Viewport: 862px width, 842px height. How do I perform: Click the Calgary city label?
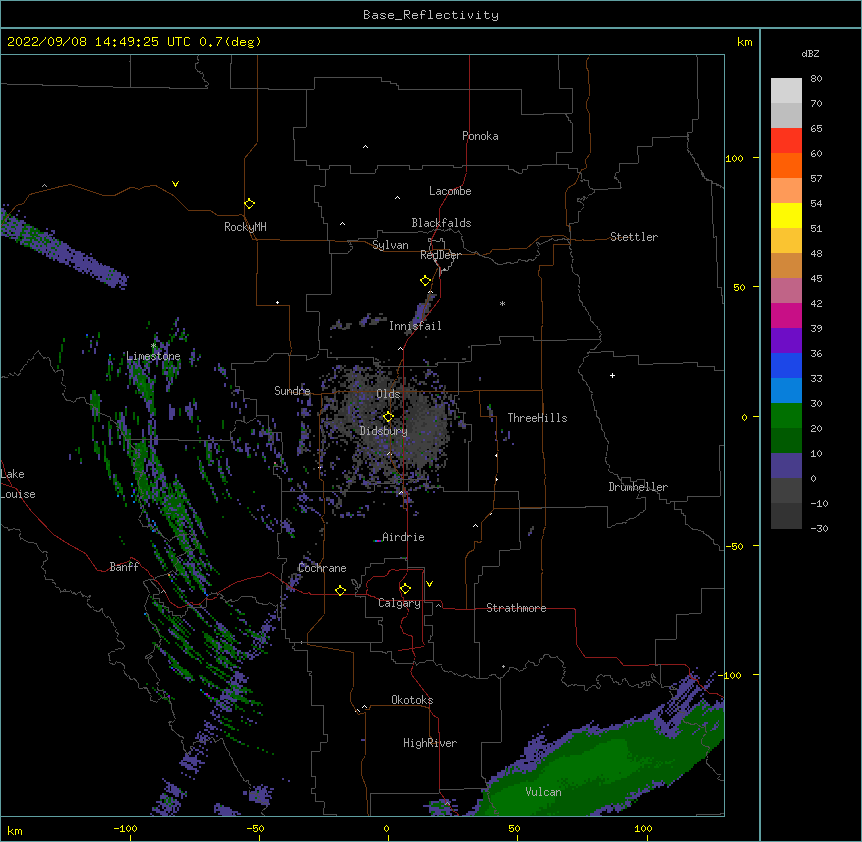pos(399,603)
